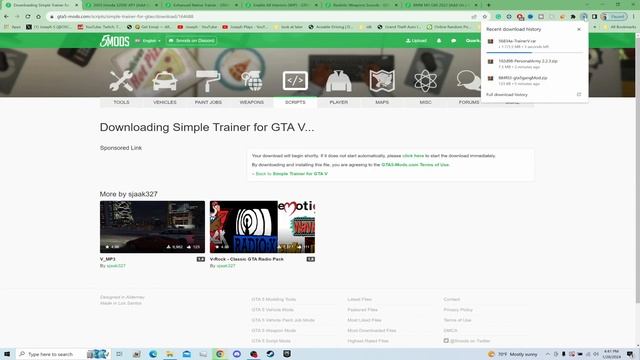The width and height of the screenshot is (640, 360).
Task: Open the Maps category icon
Action: coord(382,81)
